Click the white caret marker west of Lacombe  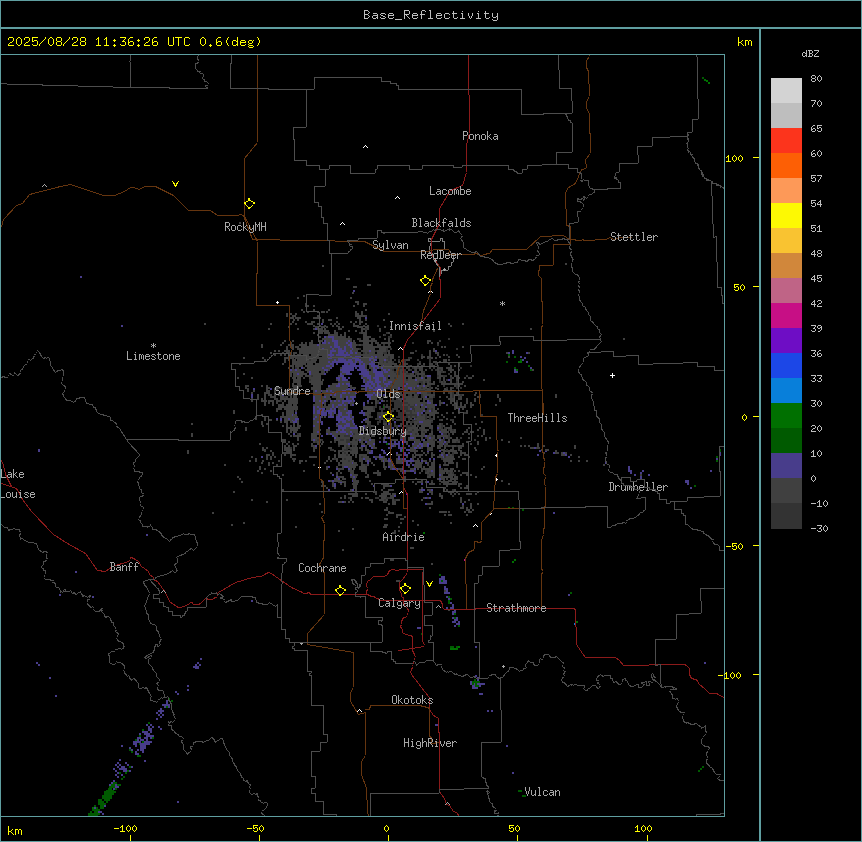tap(397, 198)
